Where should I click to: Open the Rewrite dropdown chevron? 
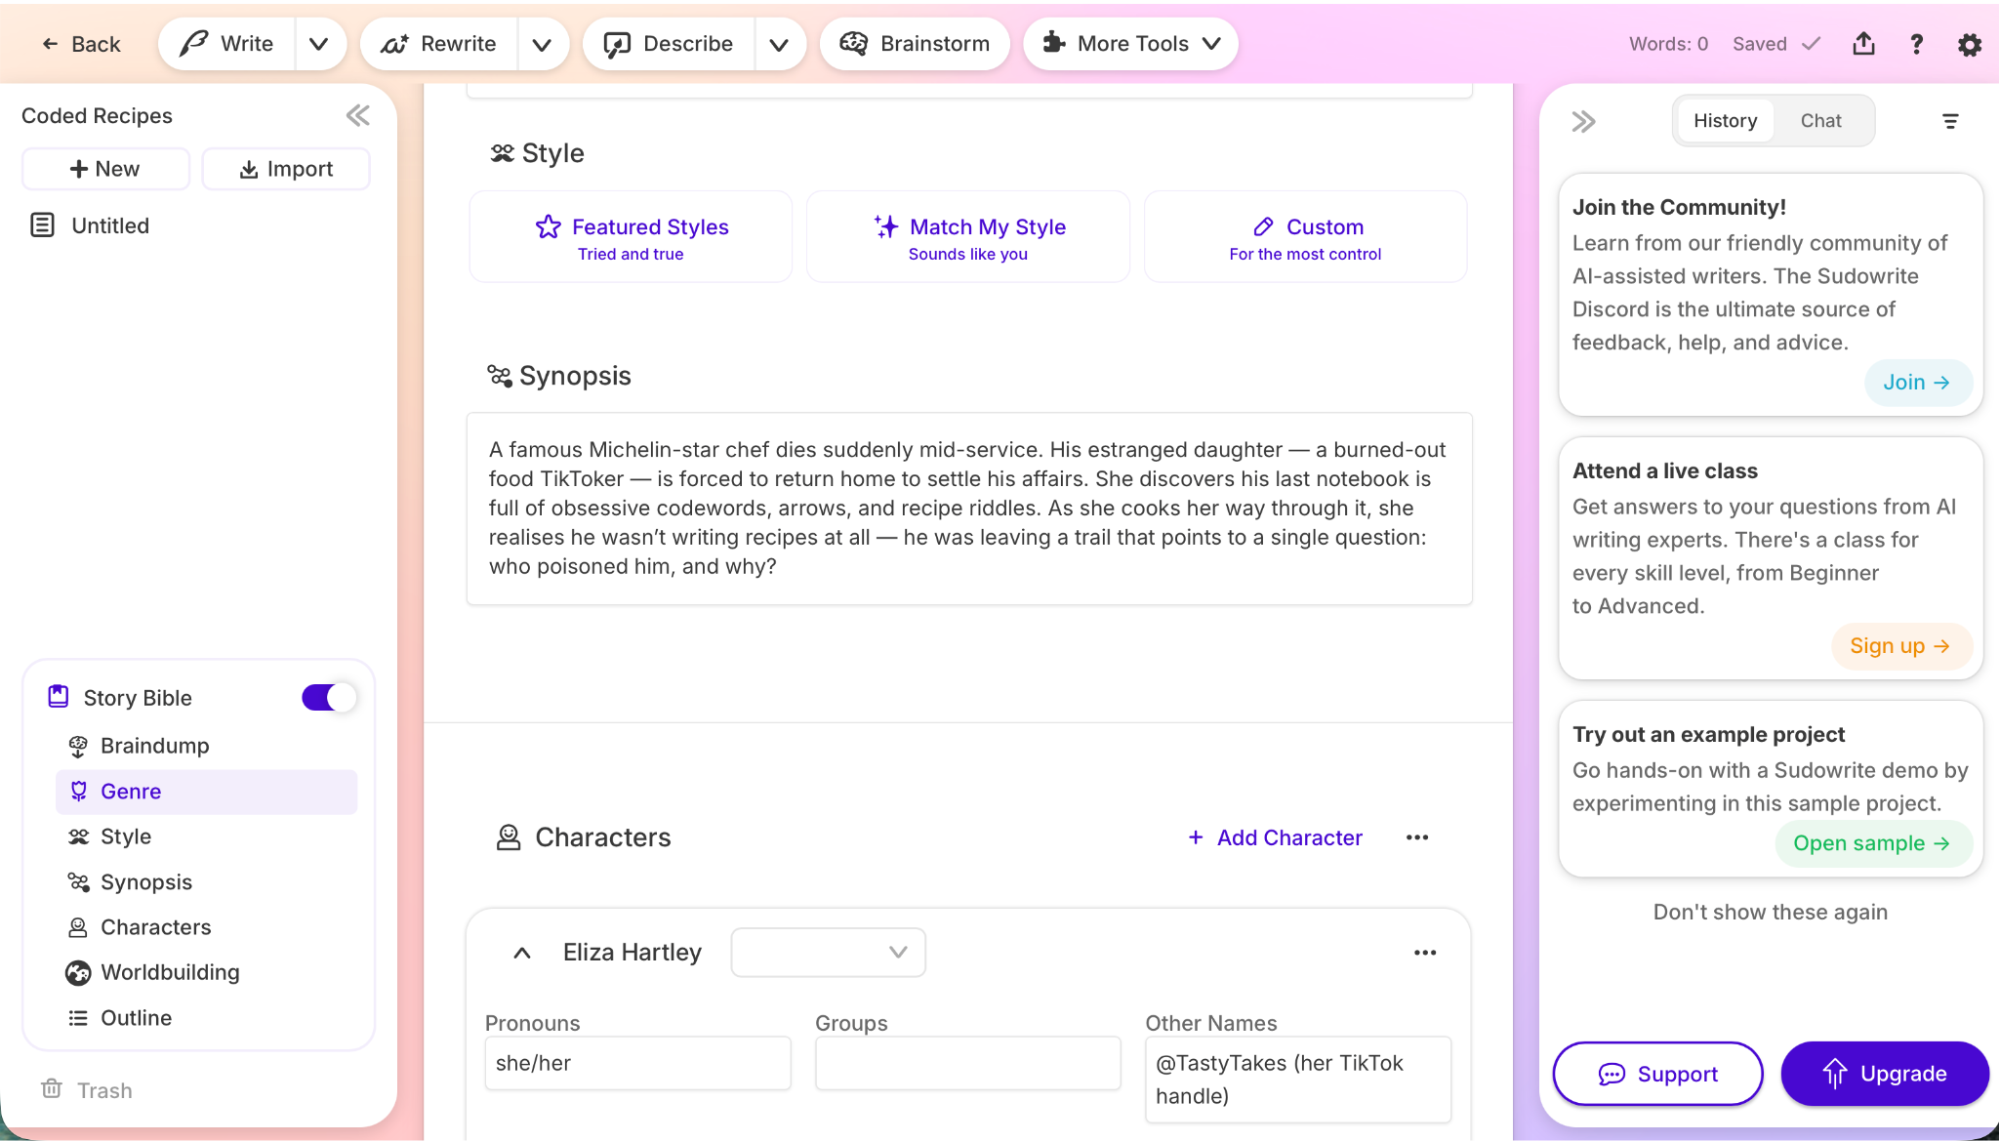(x=542, y=43)
